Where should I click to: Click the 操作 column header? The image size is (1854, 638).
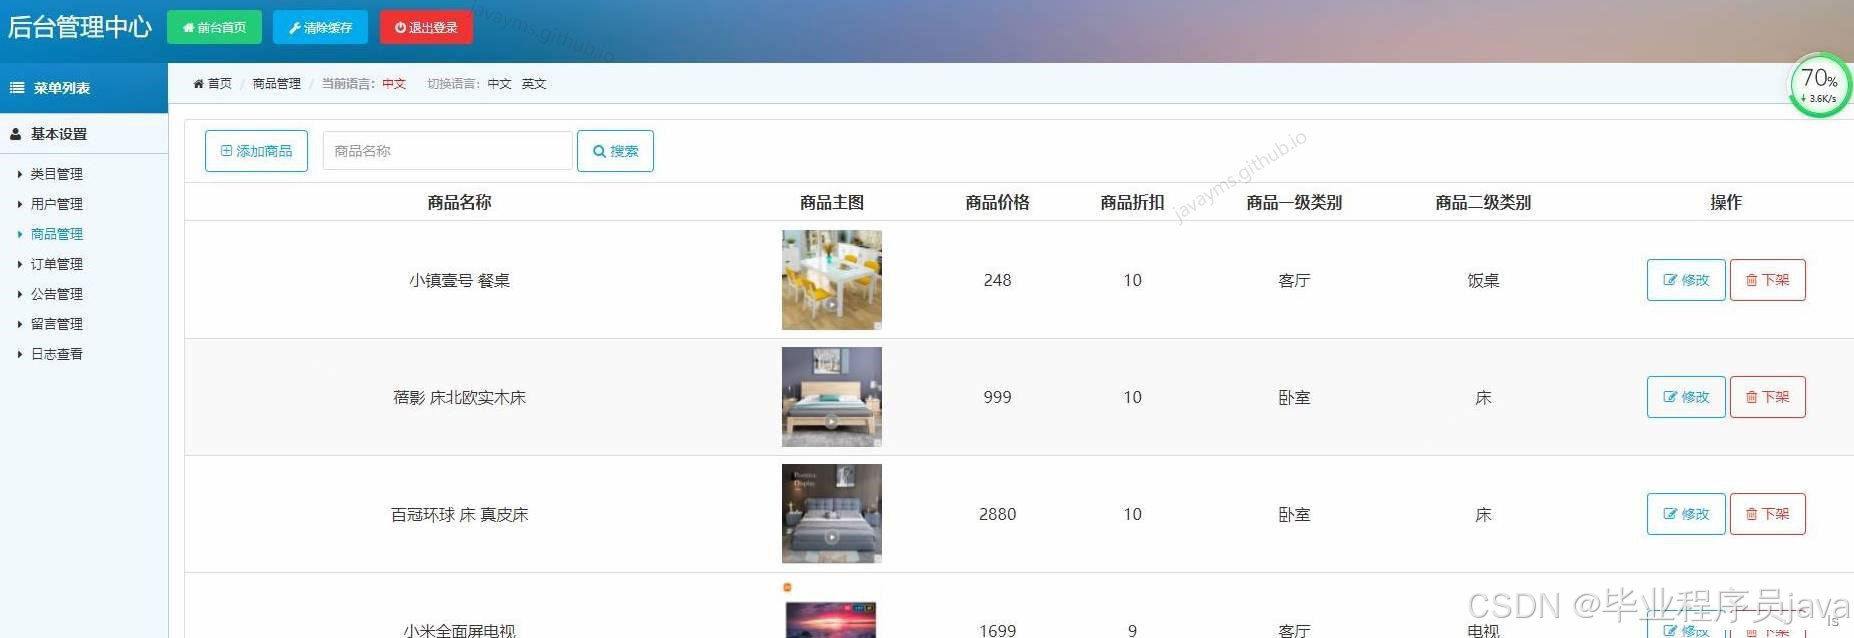[x=1726, y=202]
